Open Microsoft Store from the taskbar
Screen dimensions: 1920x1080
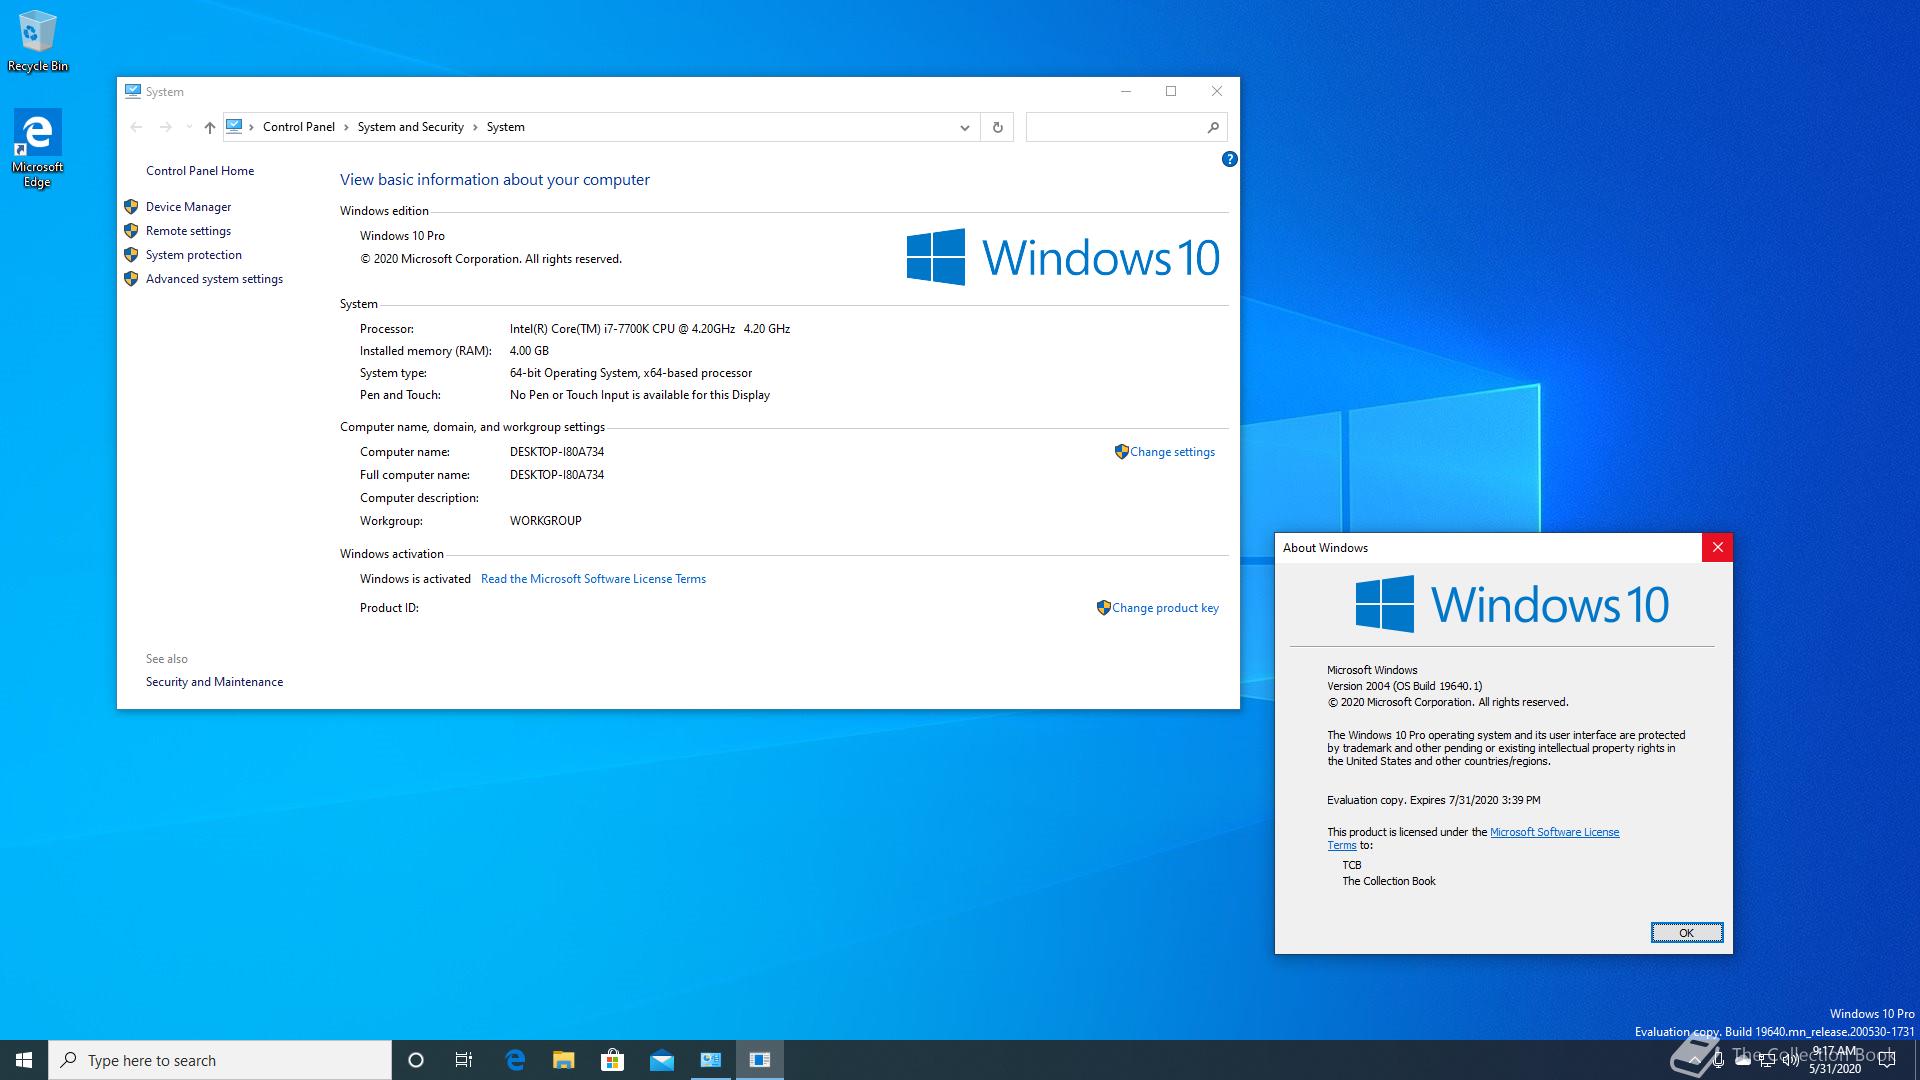tap(612, 1060)
